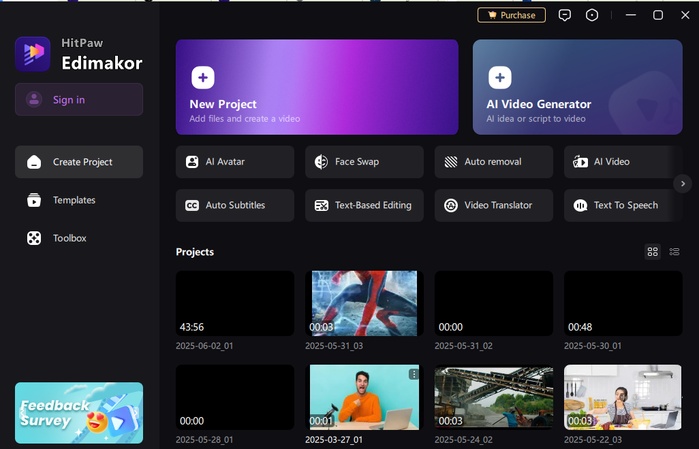
Task: Open the Feedback Survey banner
Action: tap(79, 413)
